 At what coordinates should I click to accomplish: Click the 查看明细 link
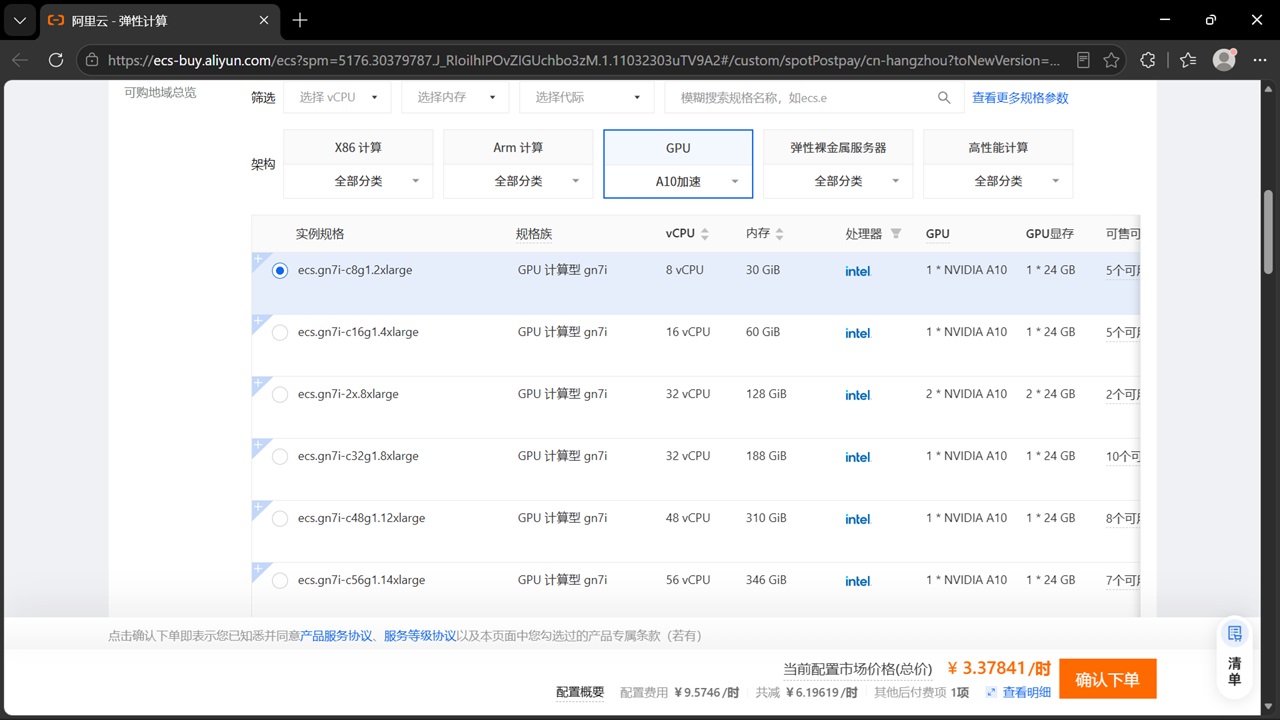(1026, 692)
